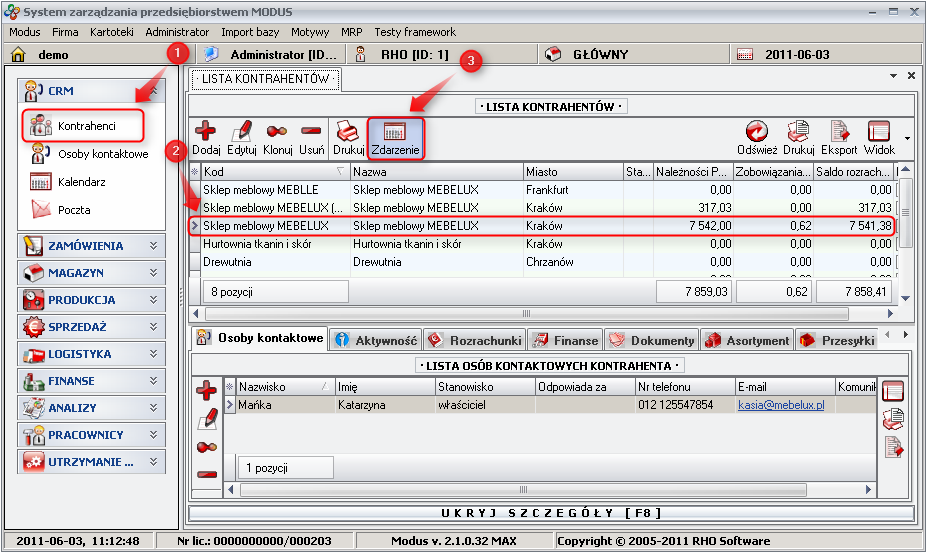The height and width of the screenshot is (553, 927).
Task: Sort the list by Miasto column header
Action: [572, 172]
